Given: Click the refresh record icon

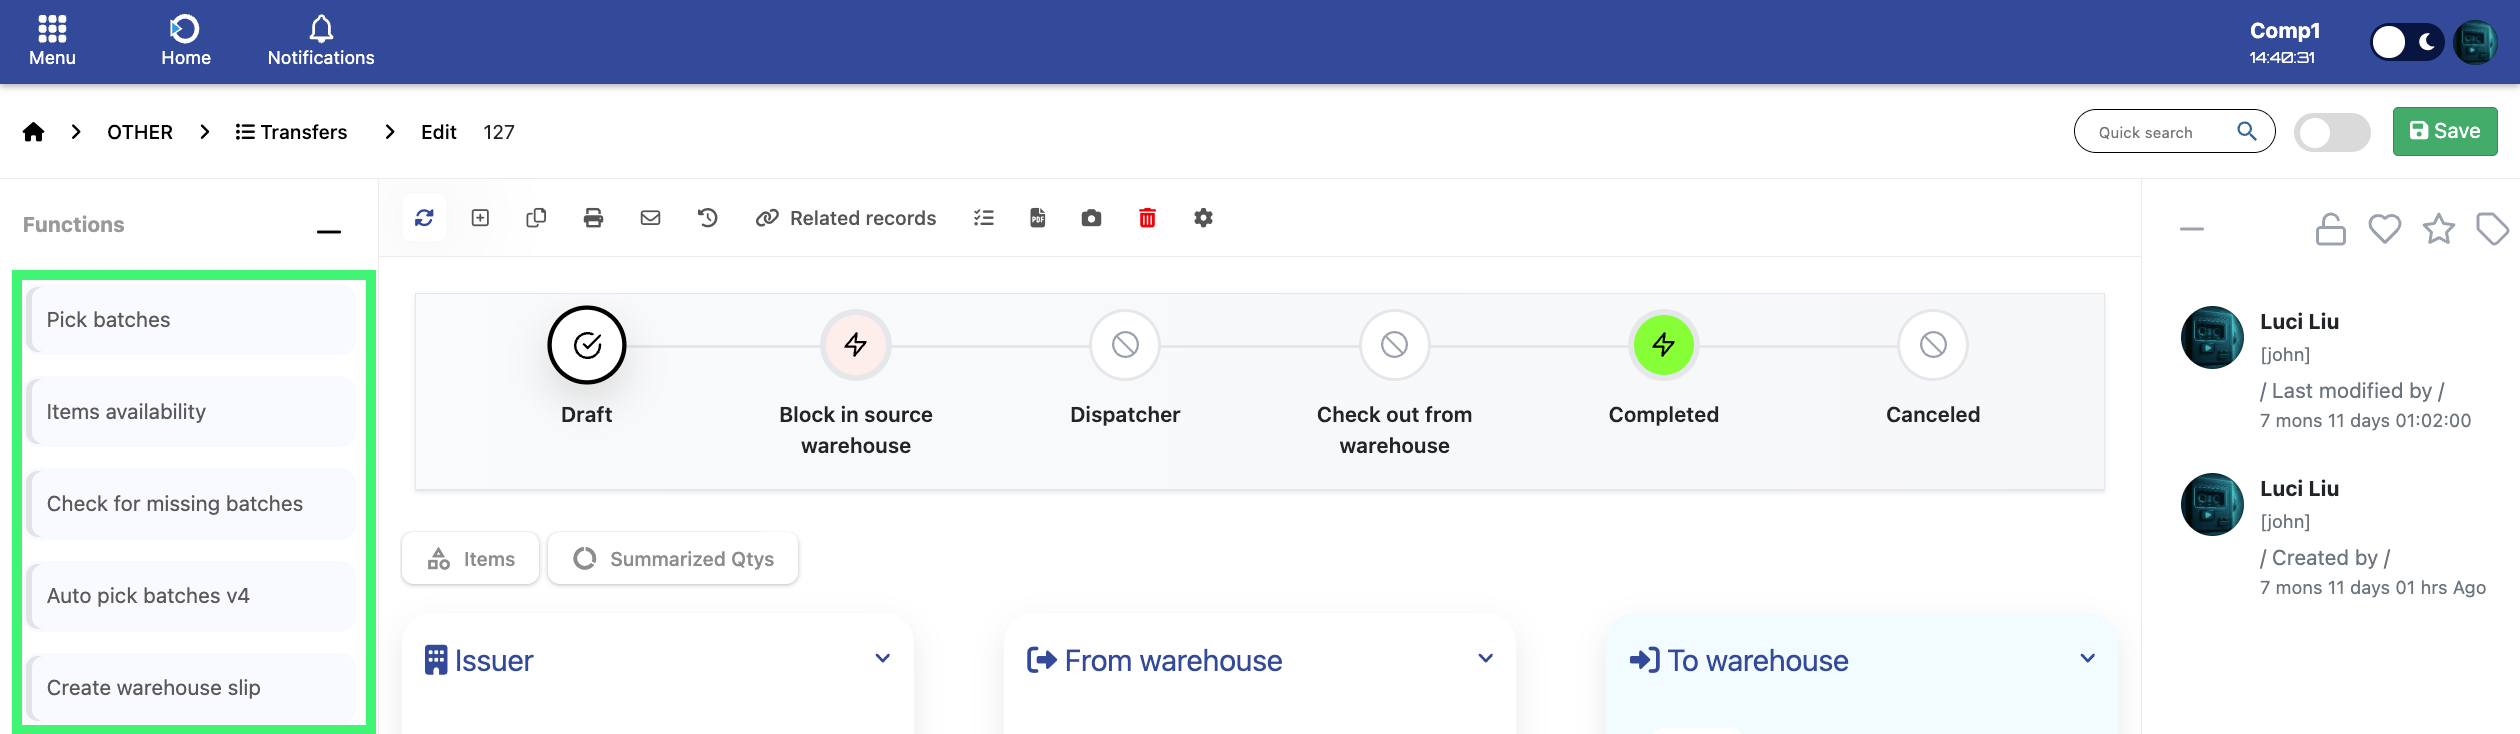Looking at the screenshot, I should [424, 218].
